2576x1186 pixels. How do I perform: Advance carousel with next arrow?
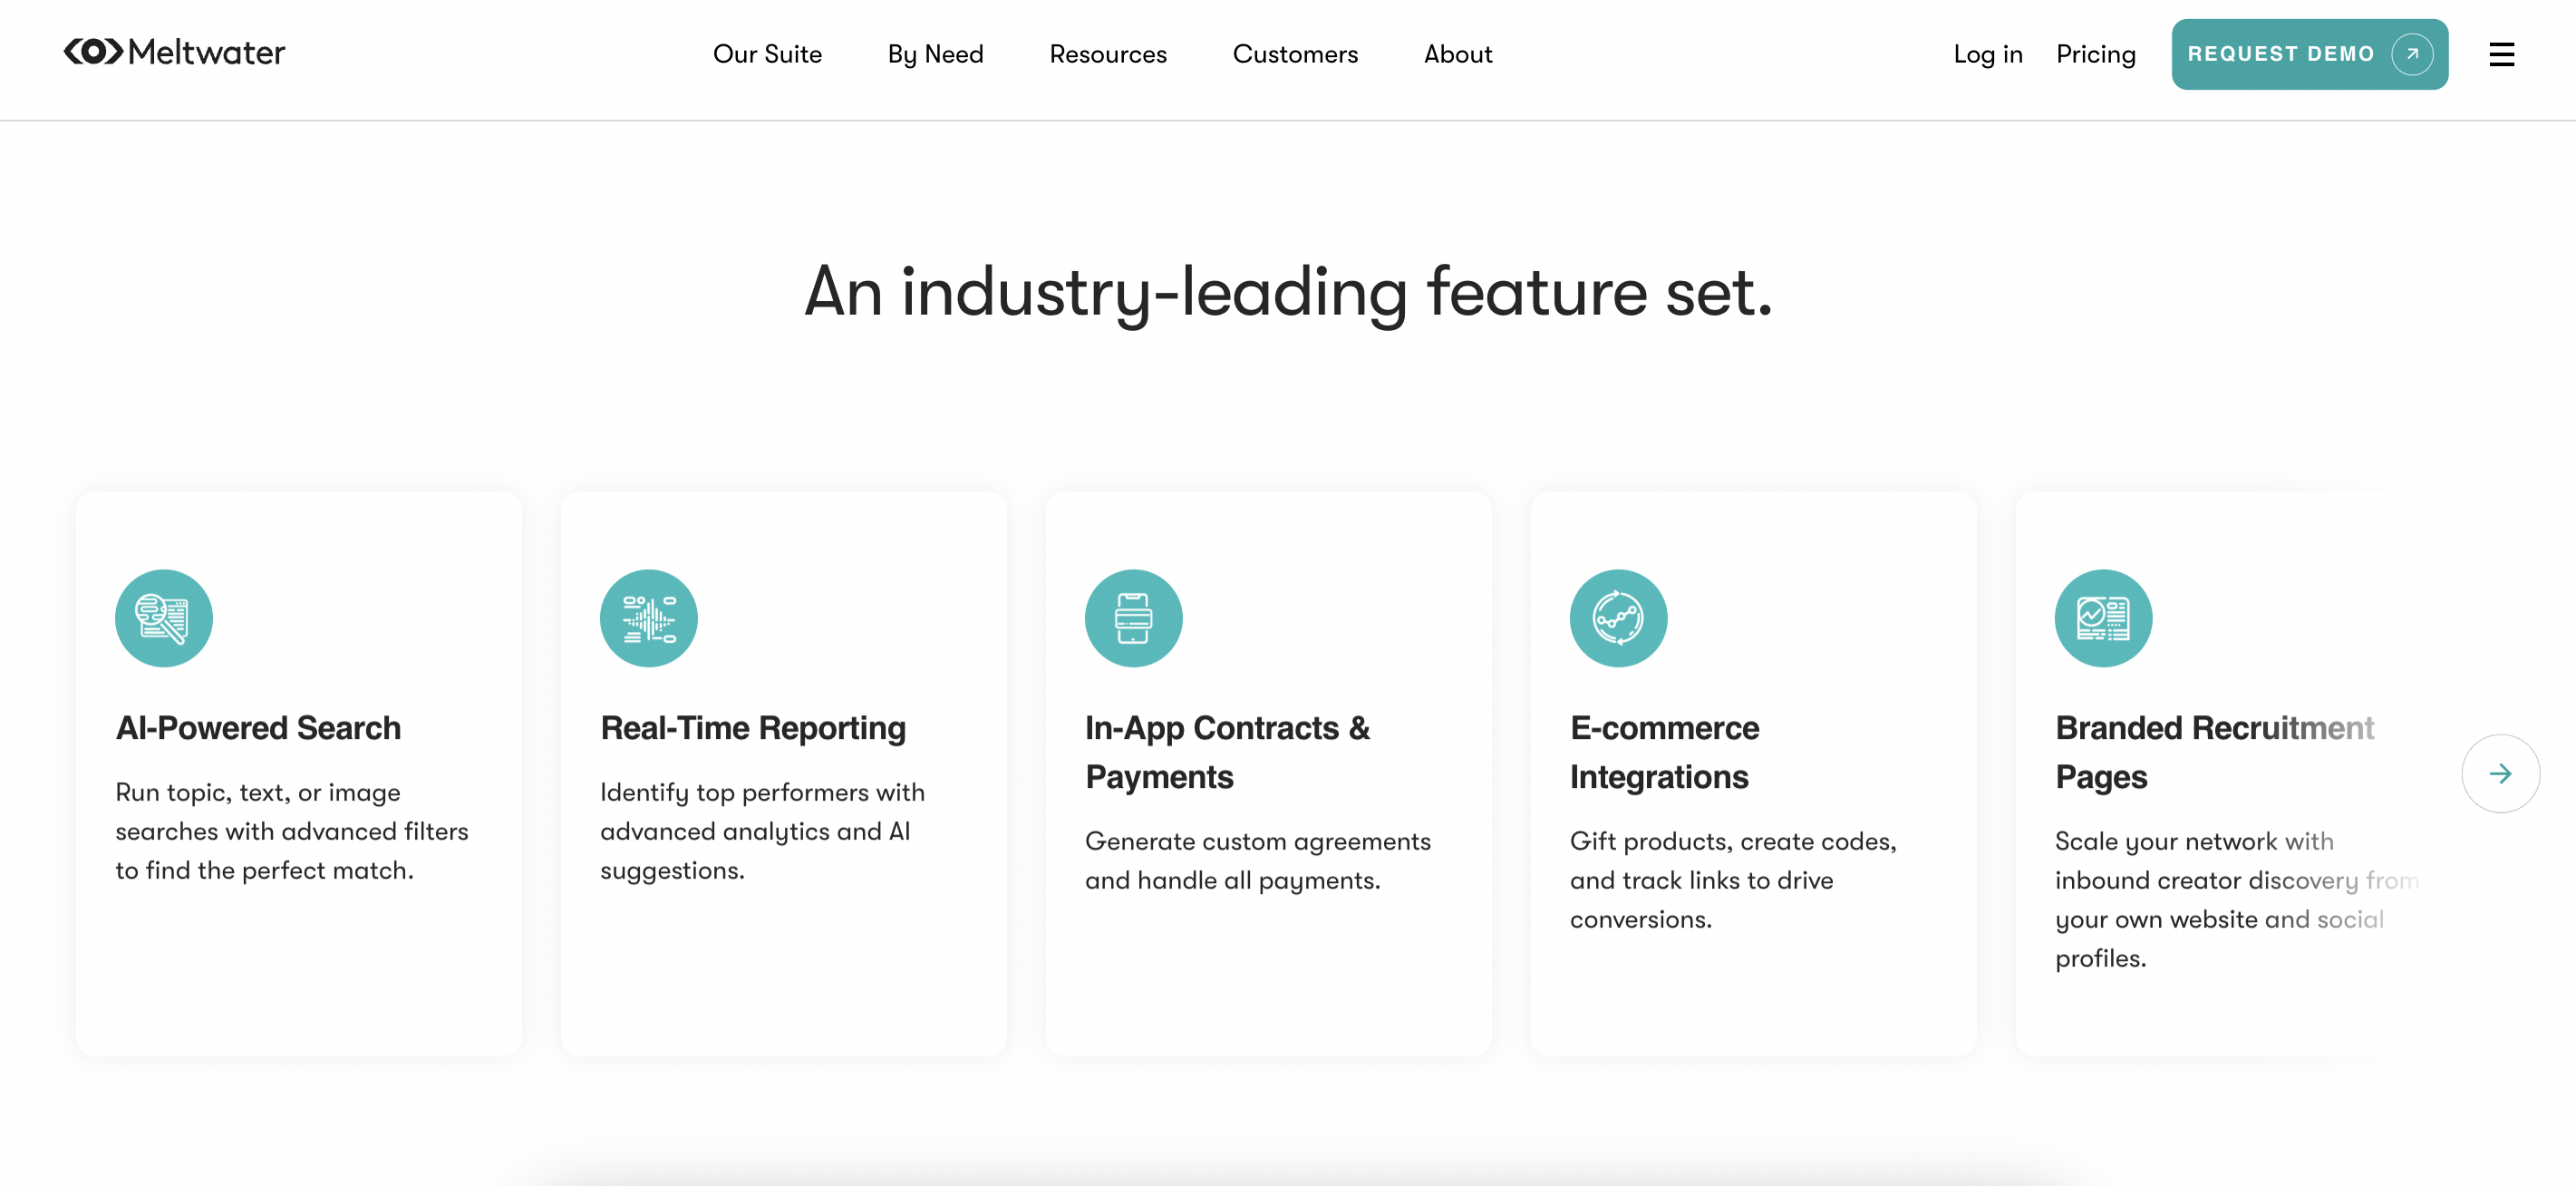coord(2500,773)
